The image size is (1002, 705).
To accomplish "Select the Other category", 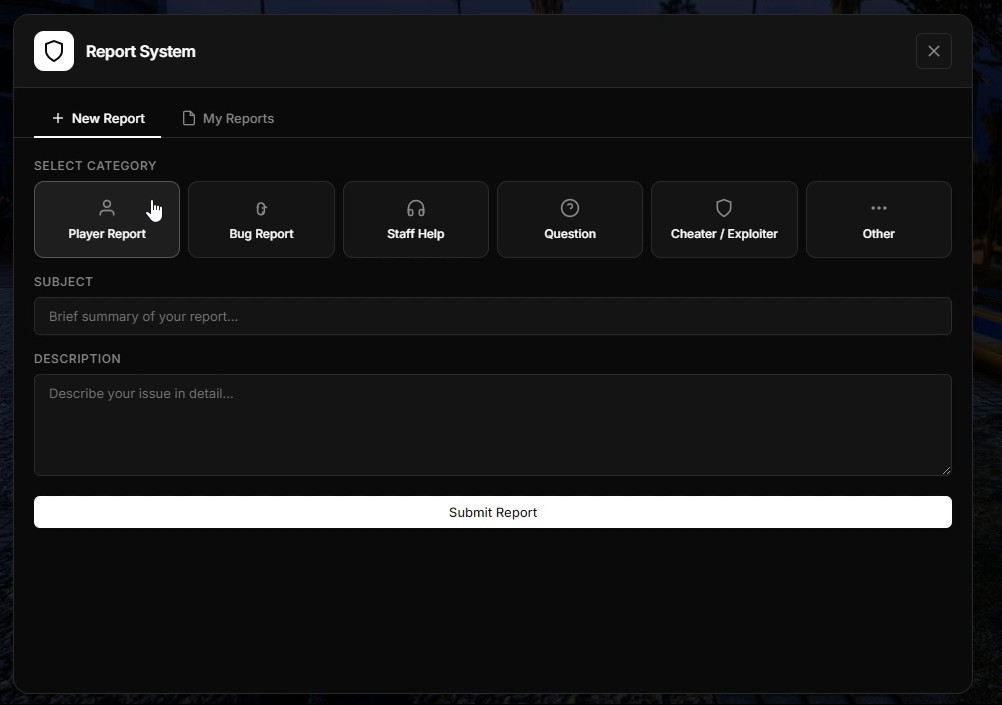I will coord(879,219).
